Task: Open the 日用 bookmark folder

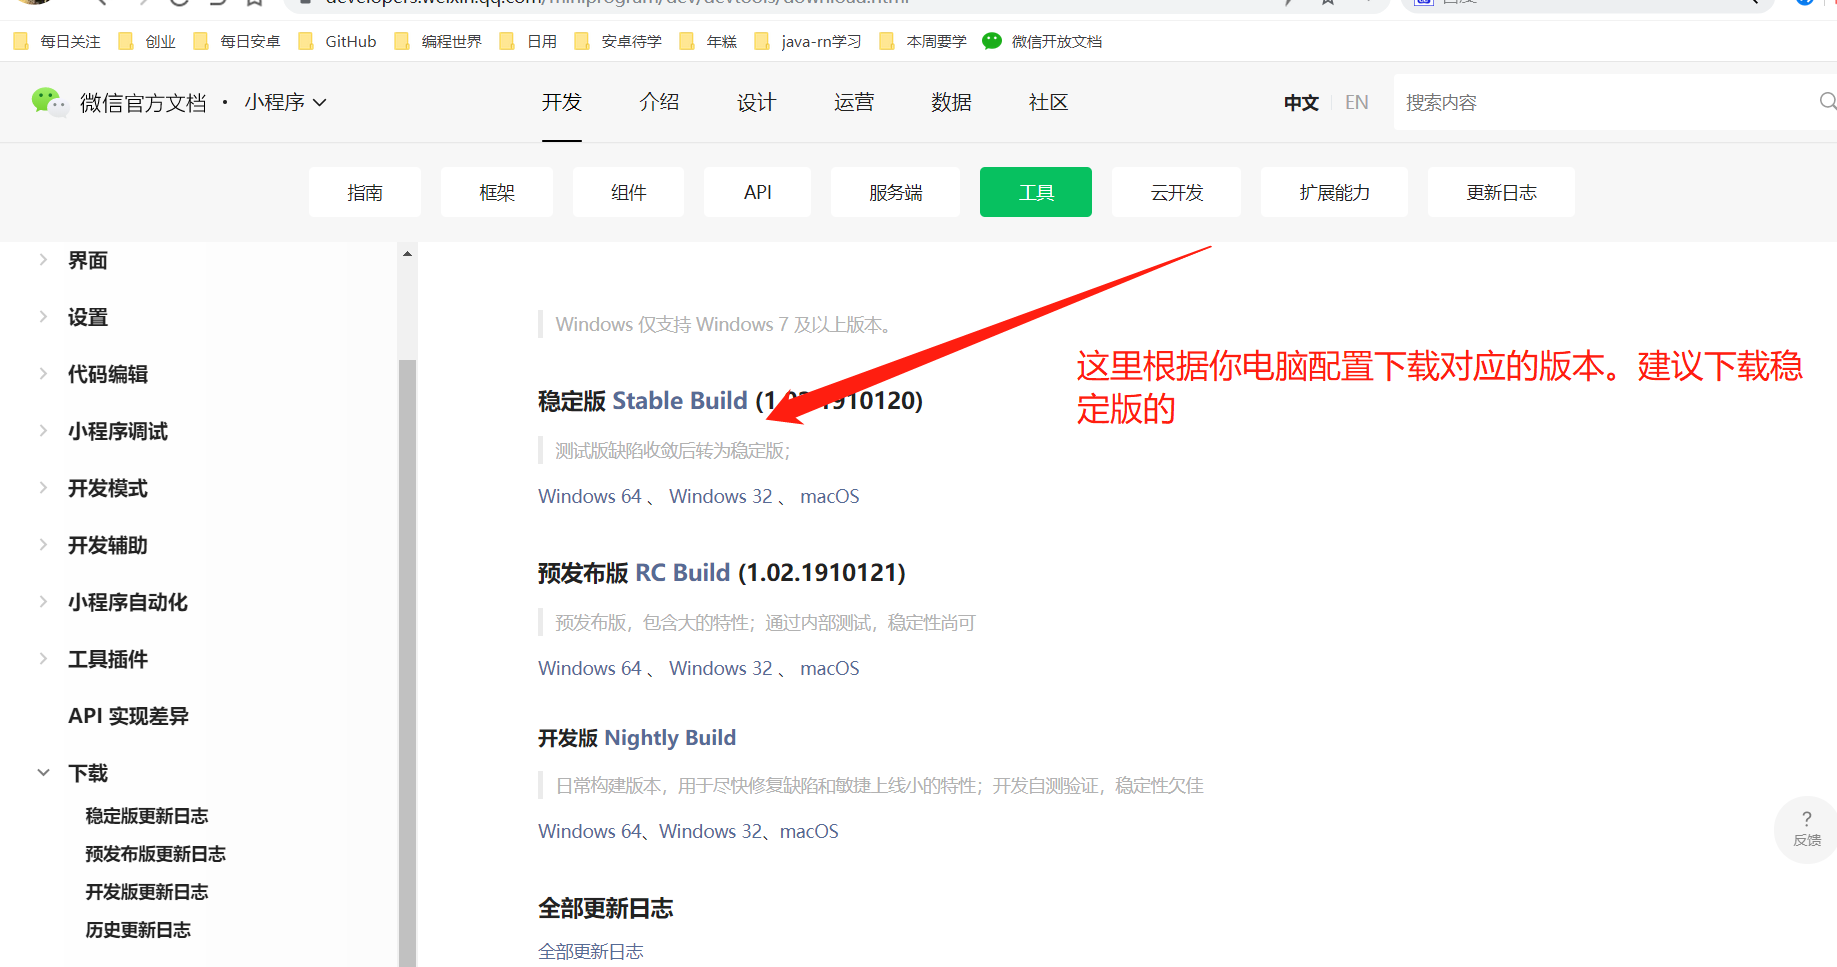Action: [x=528, y=41]
